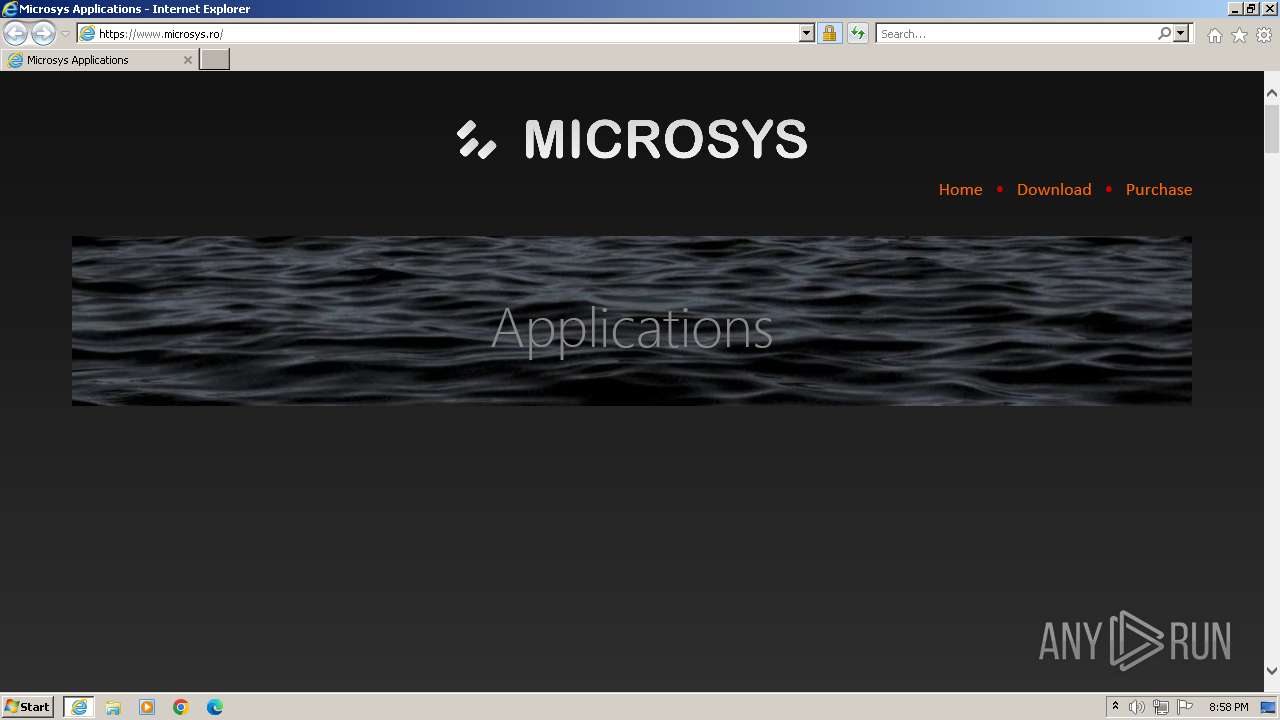Minimize the Internet Explorer window
The height and width of the screenshot is (720, 1280).
point(1235,8)
